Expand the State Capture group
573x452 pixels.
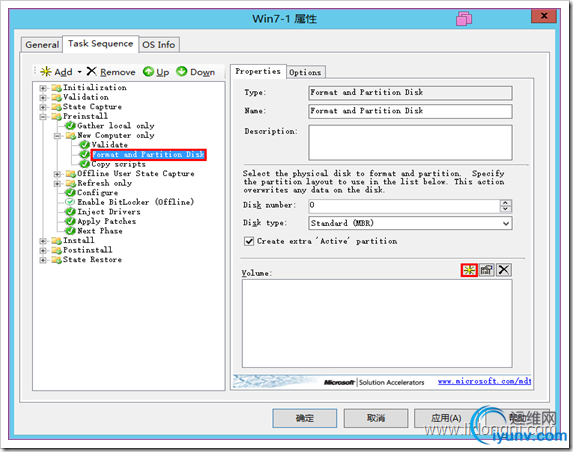(x=43, y=107)
